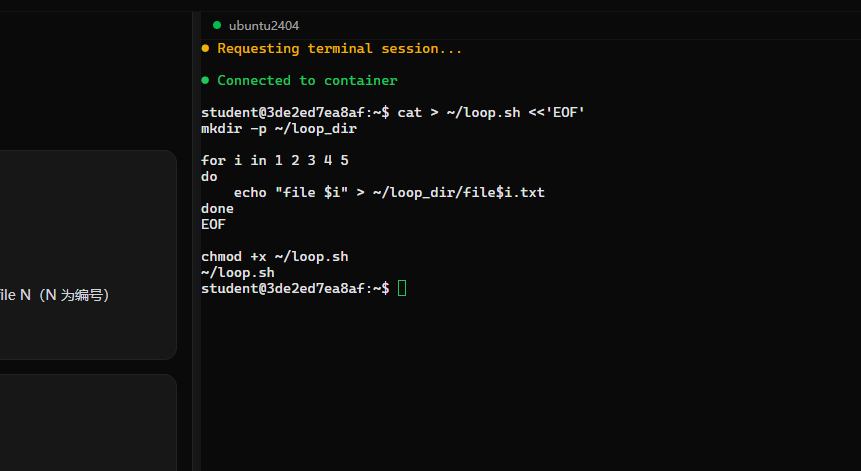Select the ubuntu2404 terminal tab
861x471 pixels.
pos(256,25)
